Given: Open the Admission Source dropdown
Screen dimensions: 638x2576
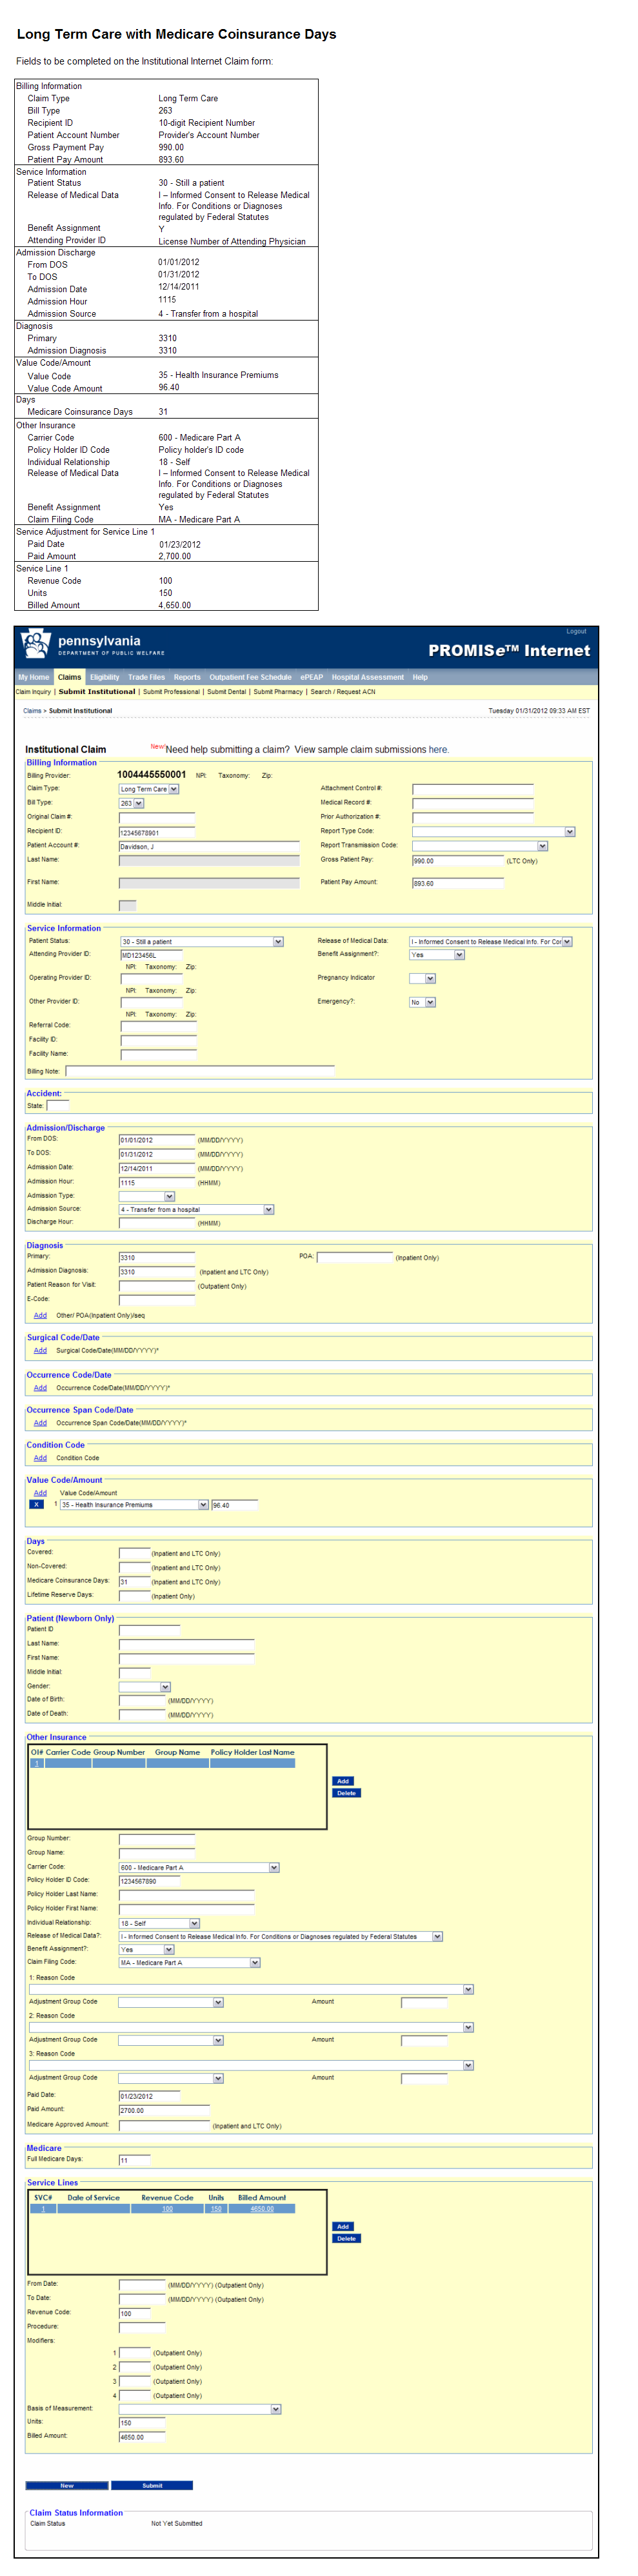Looking at the screenshot, I should (x=268, y=1209).
